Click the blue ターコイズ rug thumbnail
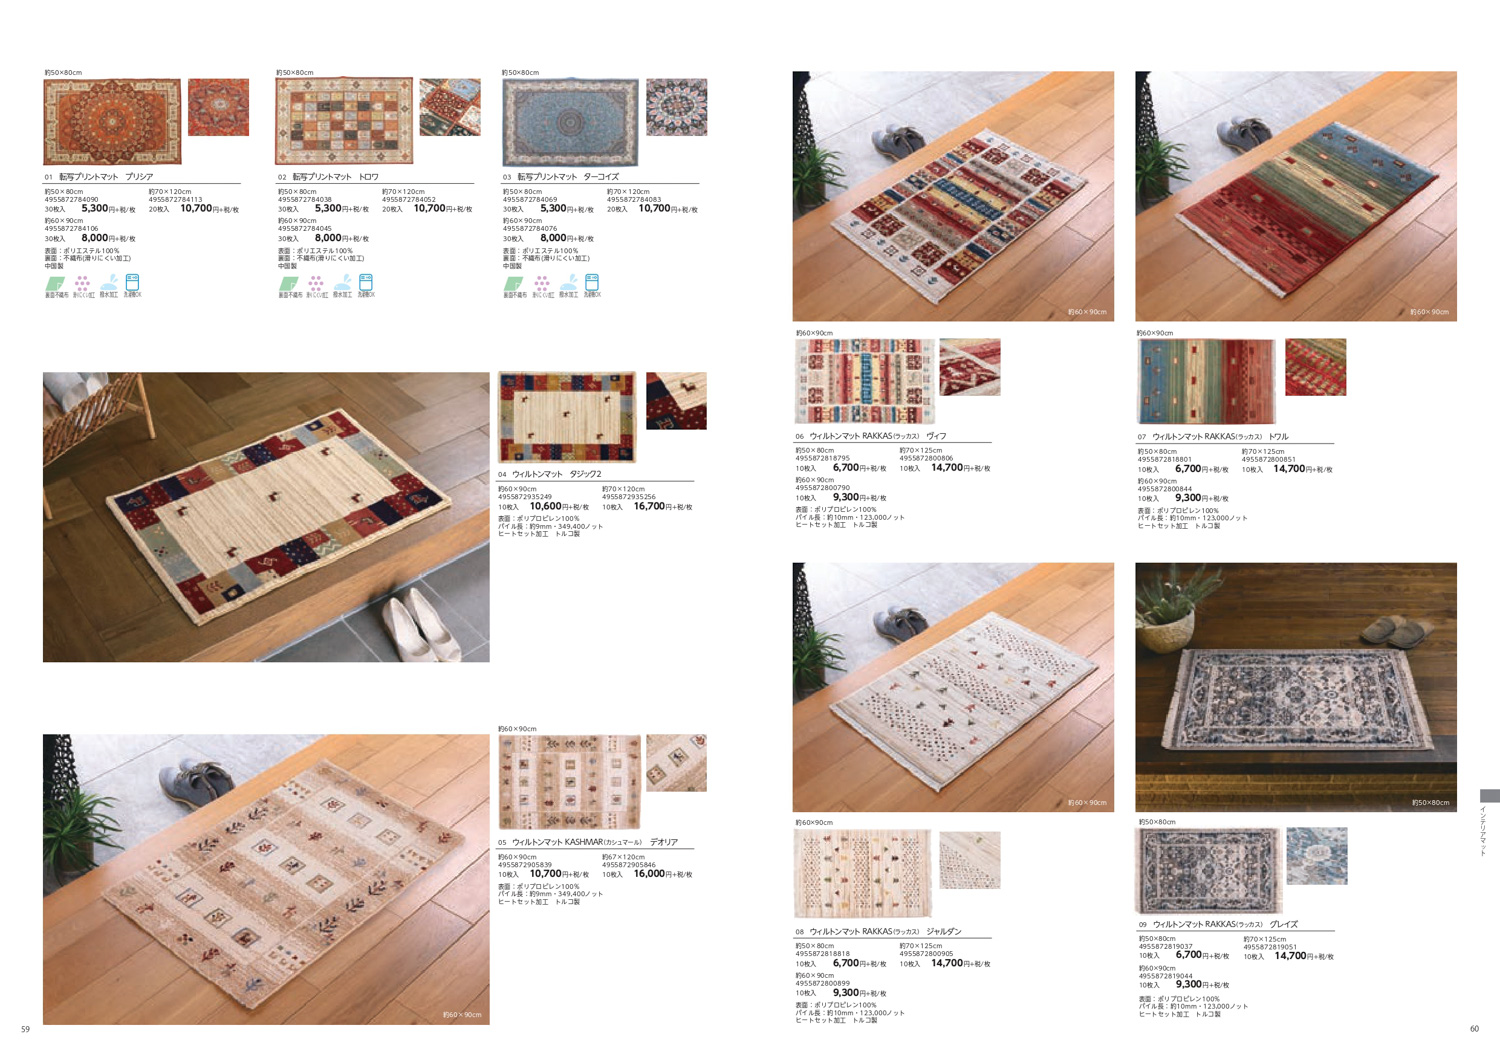This screenshot has width=1500, height=1060. [x=570, y=122]
